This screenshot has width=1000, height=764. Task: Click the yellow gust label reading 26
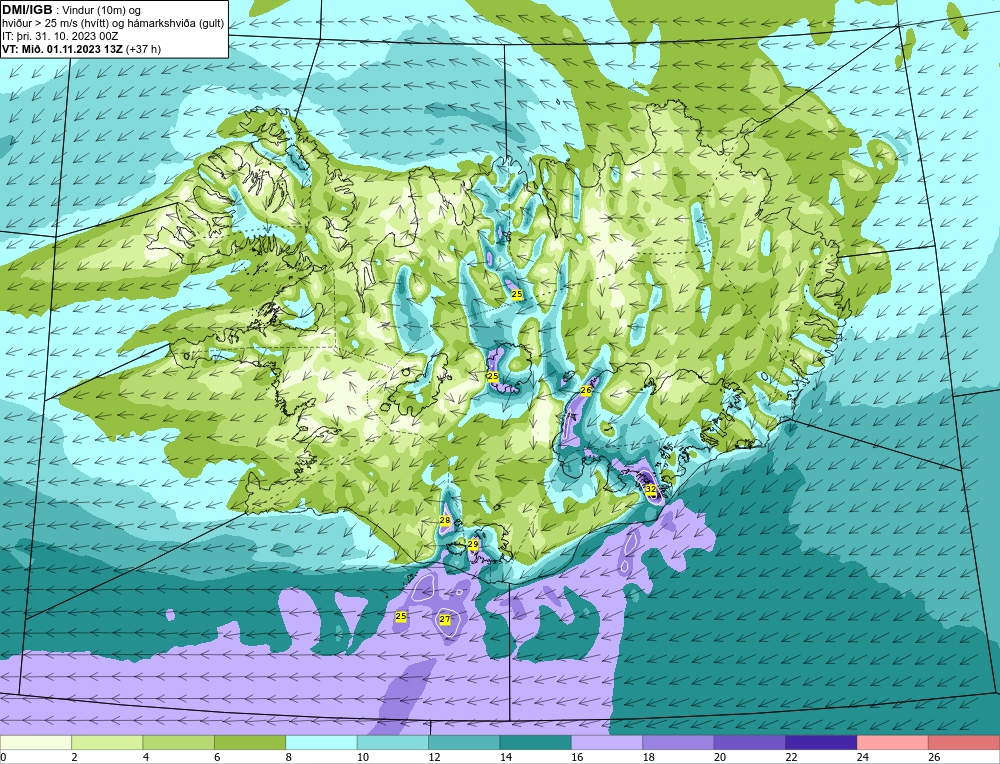[x=586, y=390]
